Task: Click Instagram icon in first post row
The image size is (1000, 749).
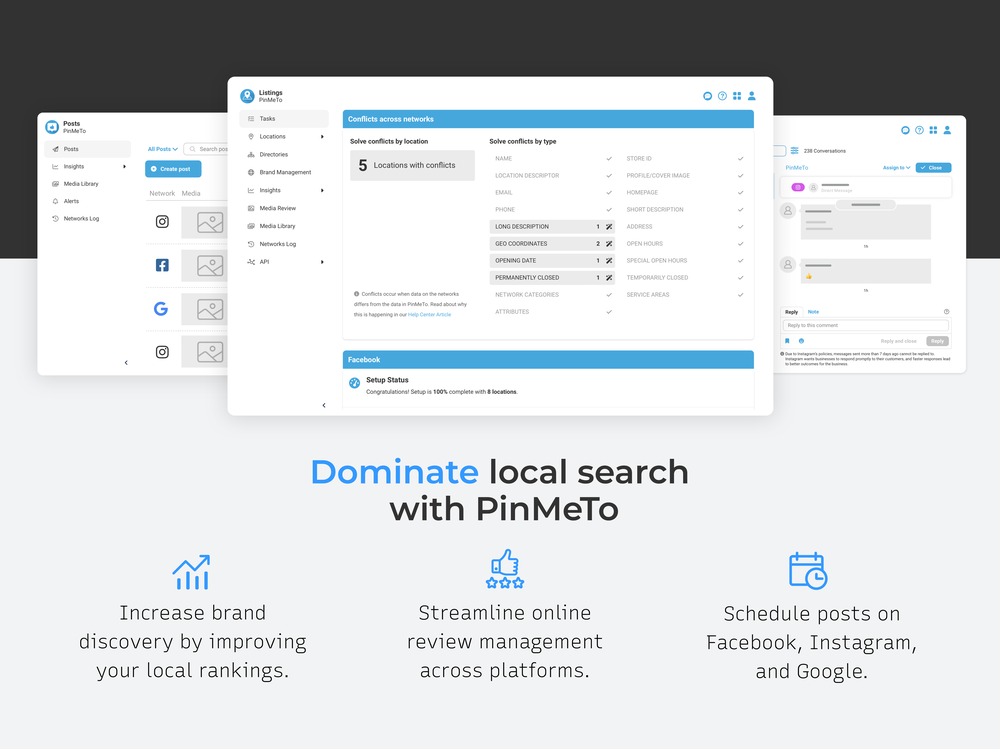Action: click(162, 221)
